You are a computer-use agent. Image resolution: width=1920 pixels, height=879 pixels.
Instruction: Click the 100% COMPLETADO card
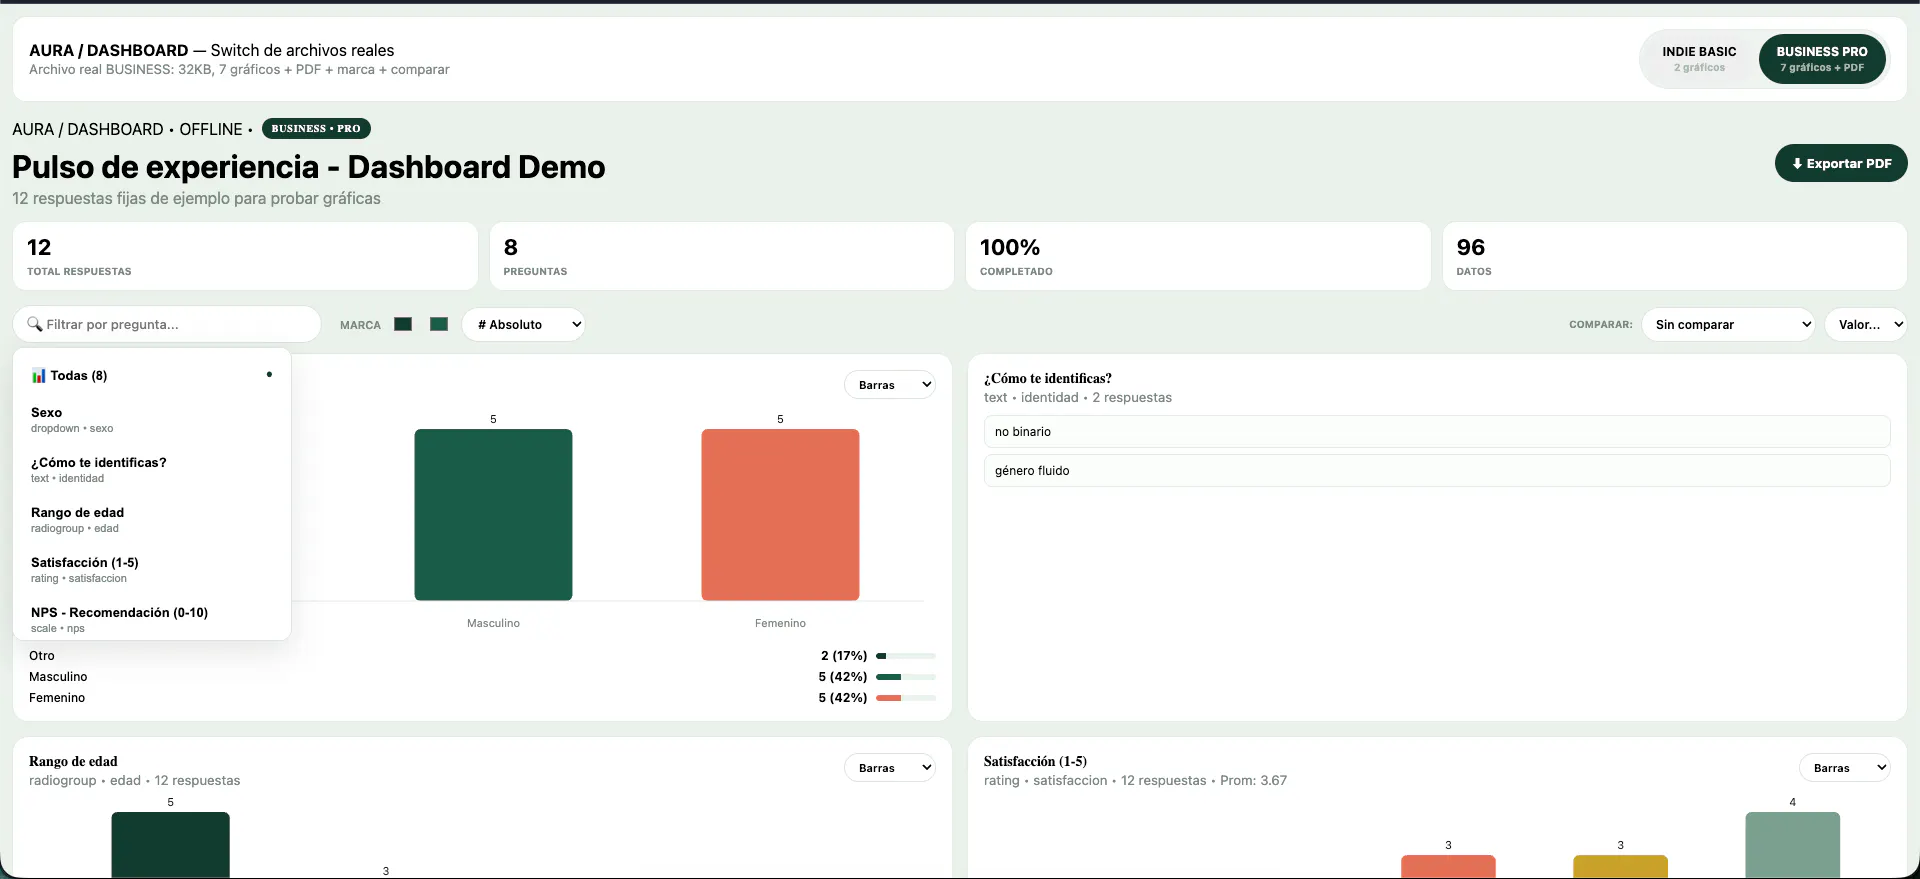pyautogui.click(x=1198, y=256)
